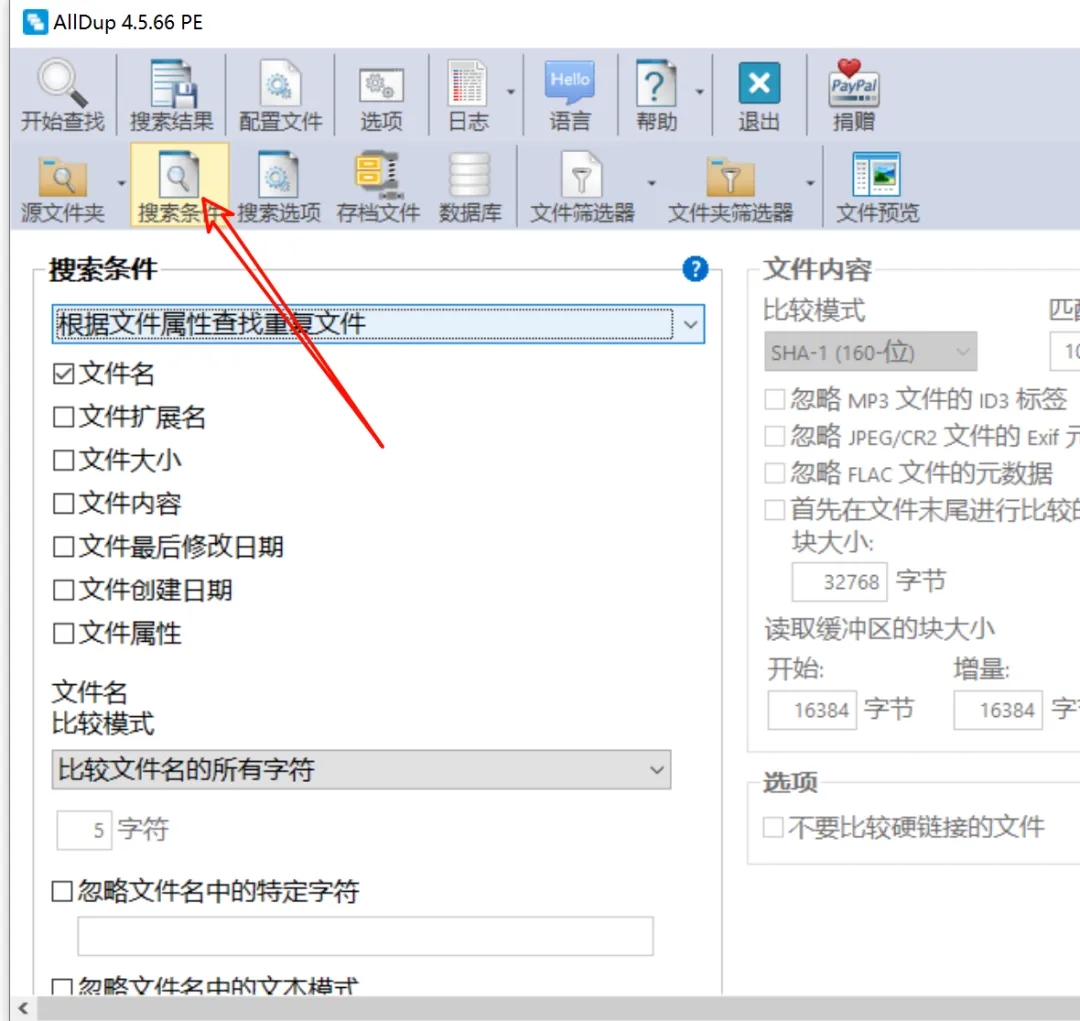Screen dimensions: 1080x1021
Task: Click the horizontal scrollbar left arrow
Action: pyautogui.click(x=23, y=1008)
